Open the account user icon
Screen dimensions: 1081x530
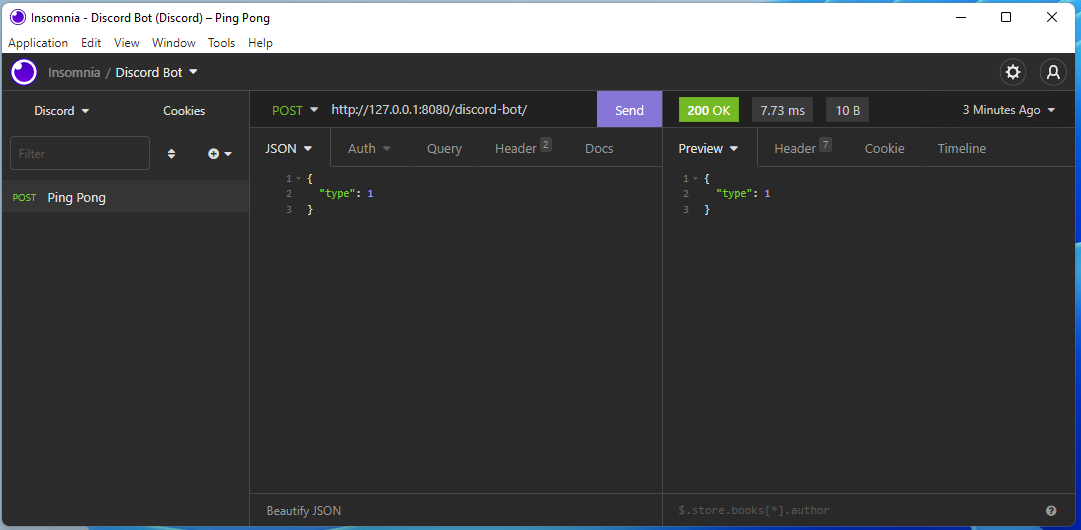click(1053, 72)
